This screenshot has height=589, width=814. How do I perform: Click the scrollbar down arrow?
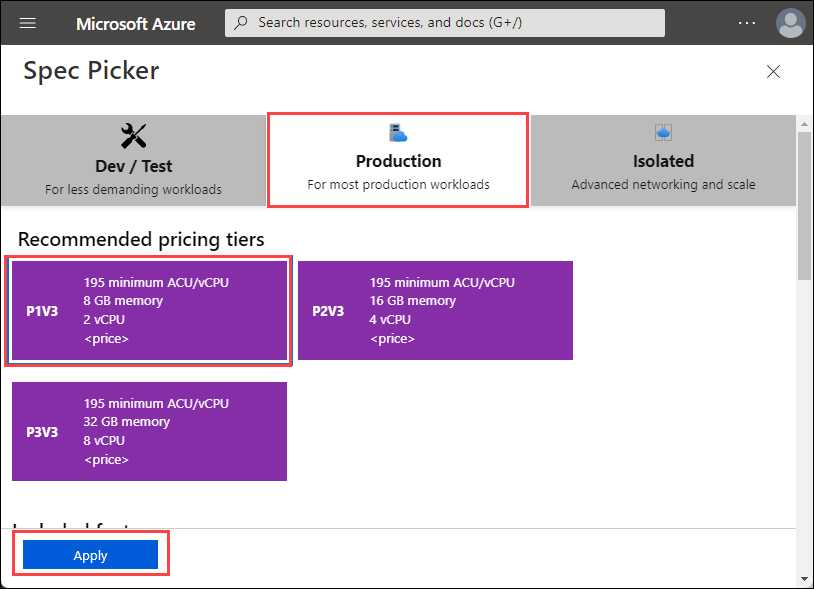[804, 579]
